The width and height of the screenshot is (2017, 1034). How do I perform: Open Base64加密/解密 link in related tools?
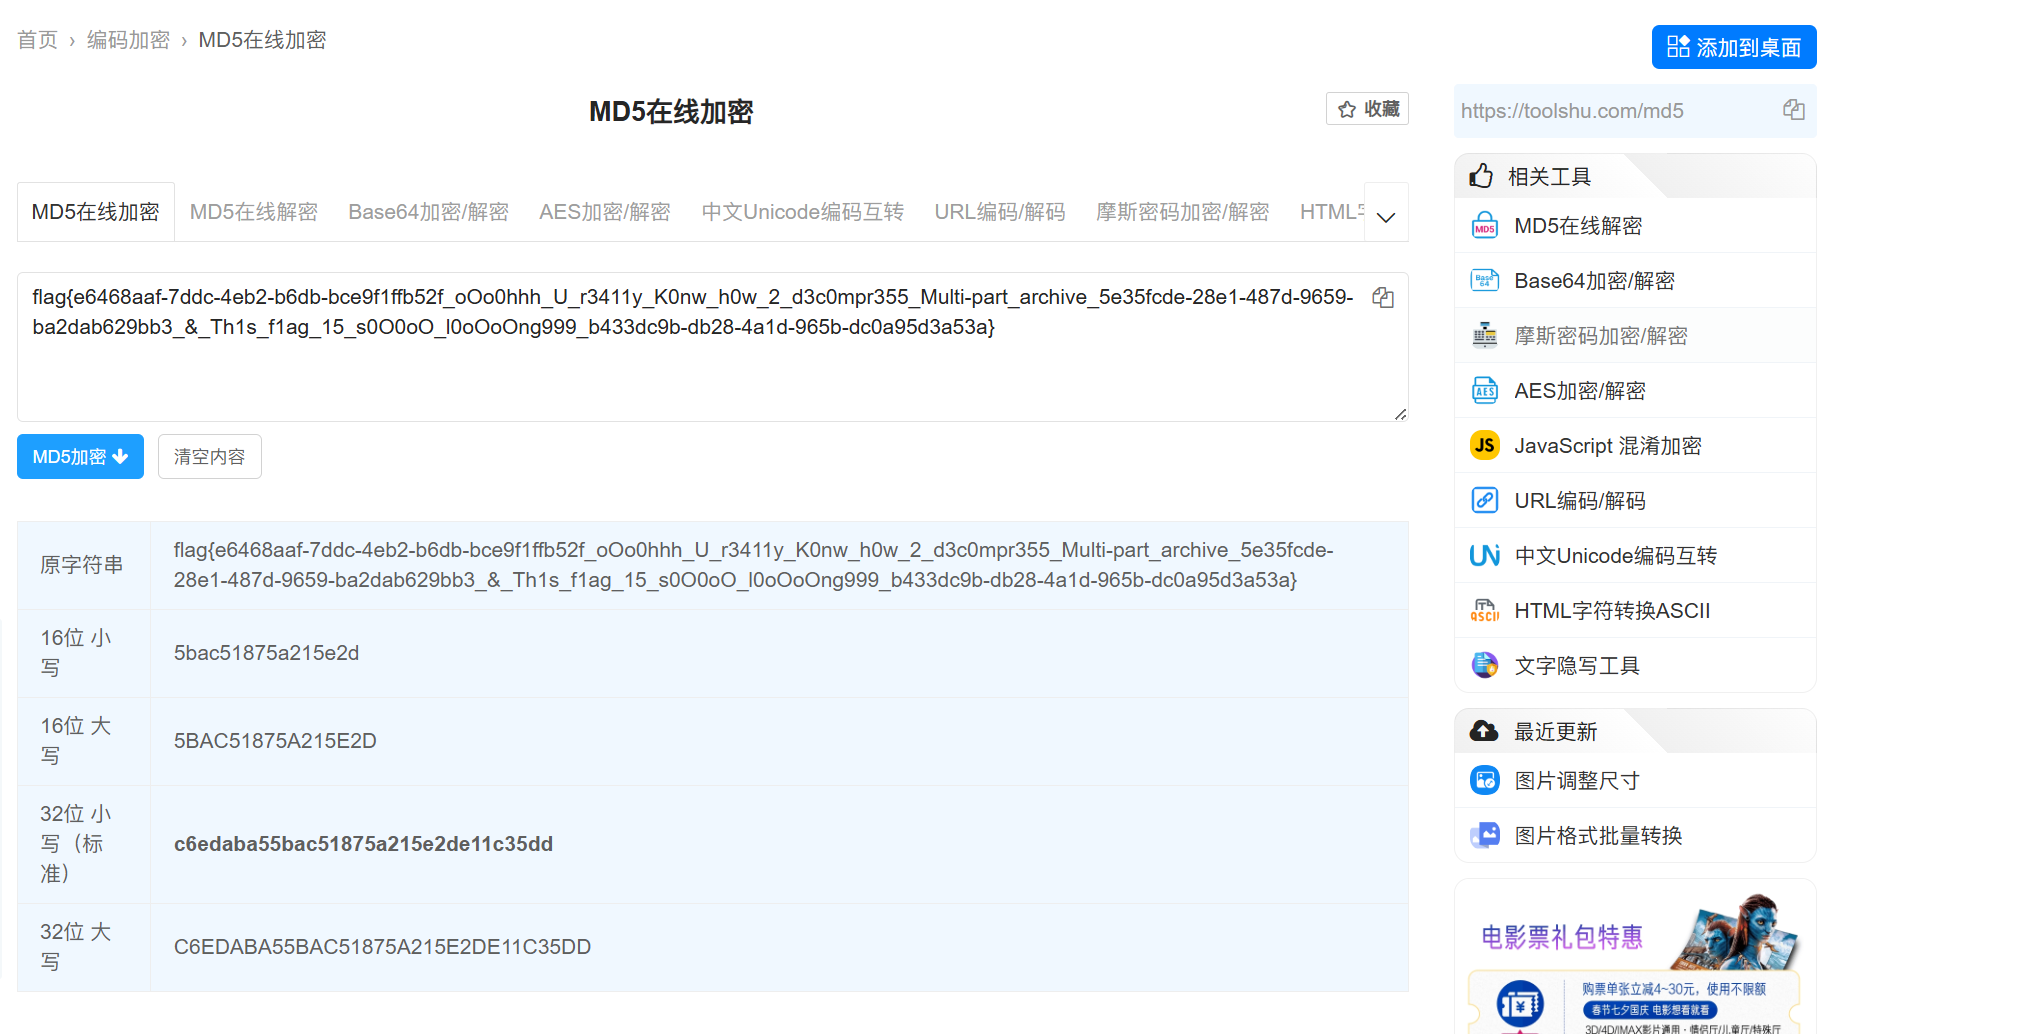(x=1594, y=281)
